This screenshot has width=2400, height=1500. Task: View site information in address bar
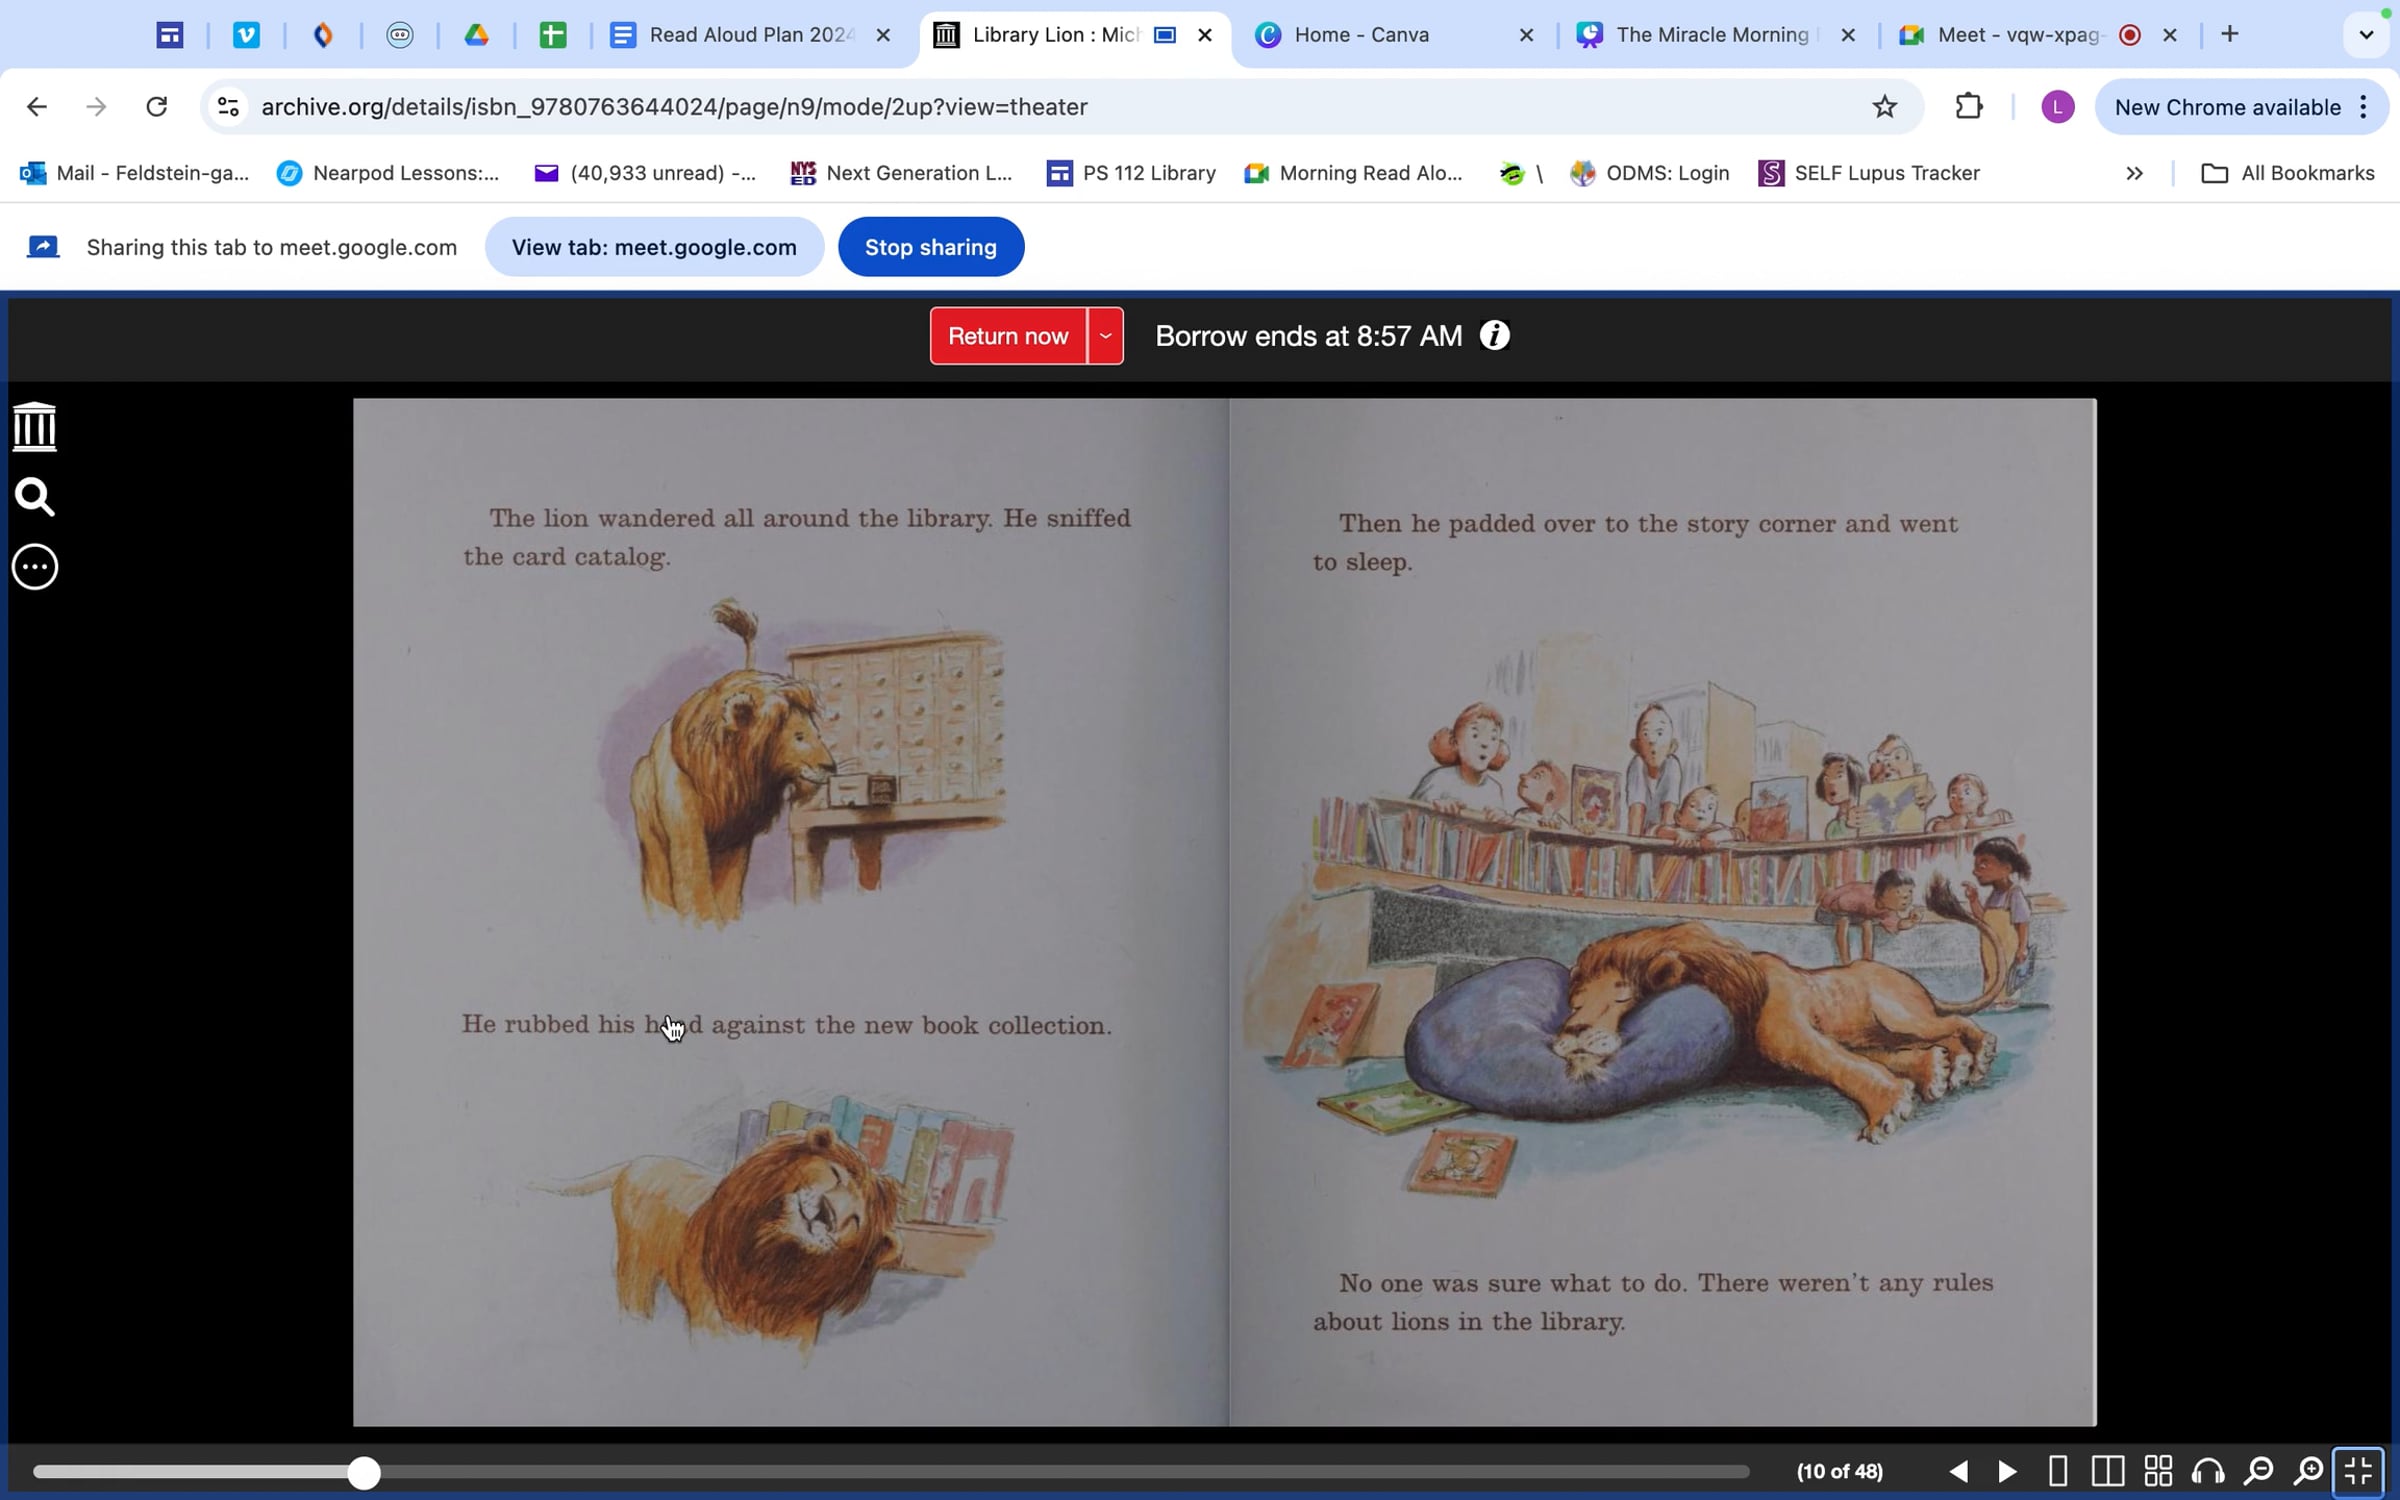point(228,107)
